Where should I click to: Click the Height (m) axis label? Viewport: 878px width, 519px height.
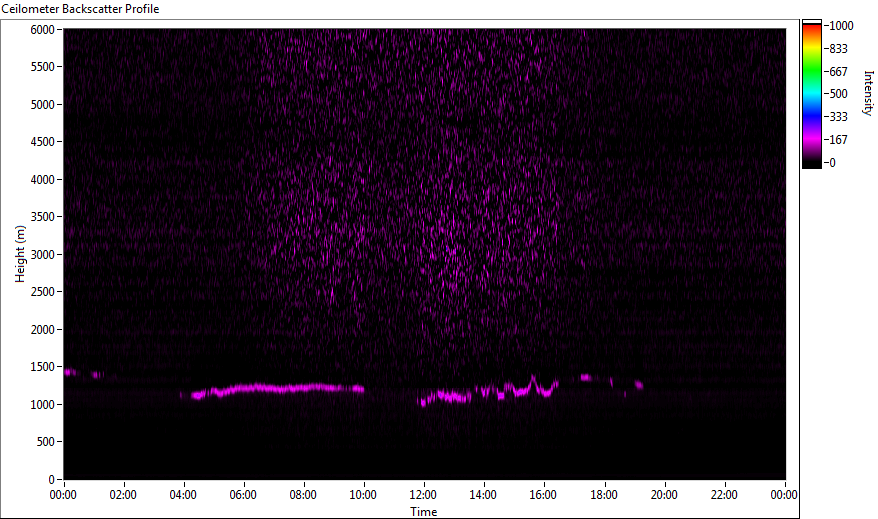pos(20,254)
